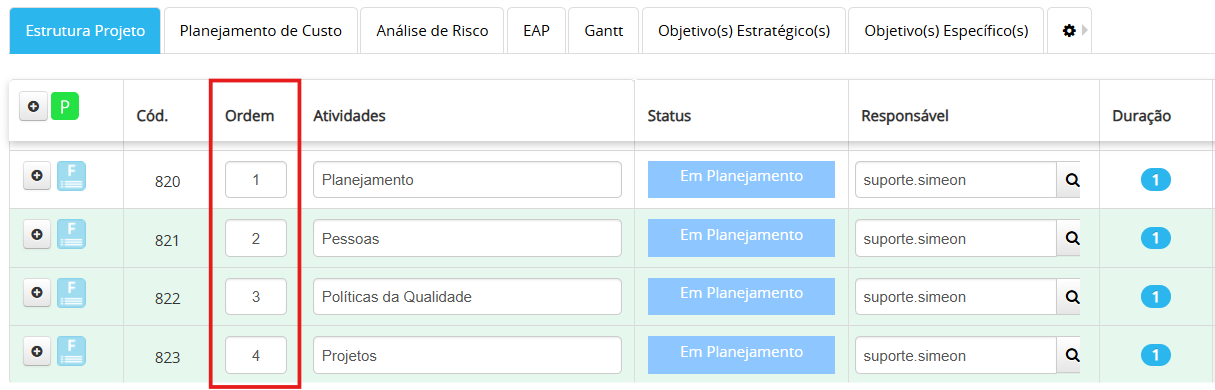Click the duration badge for row 821
Viewport: 1215px width, 390px height.
(x=1155, y=238)
